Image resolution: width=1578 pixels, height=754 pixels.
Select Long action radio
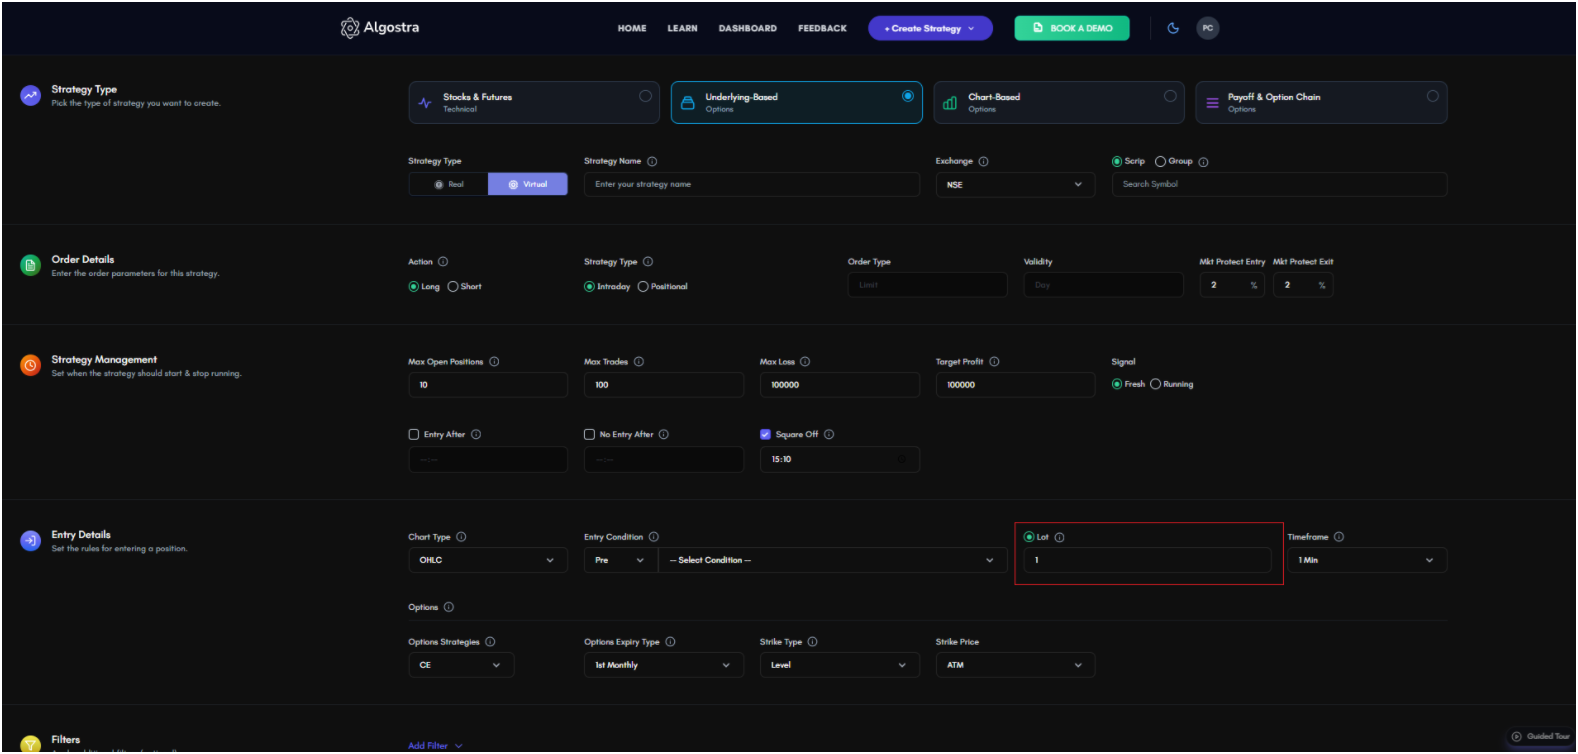pyautogui.click(x=413, y=286)
